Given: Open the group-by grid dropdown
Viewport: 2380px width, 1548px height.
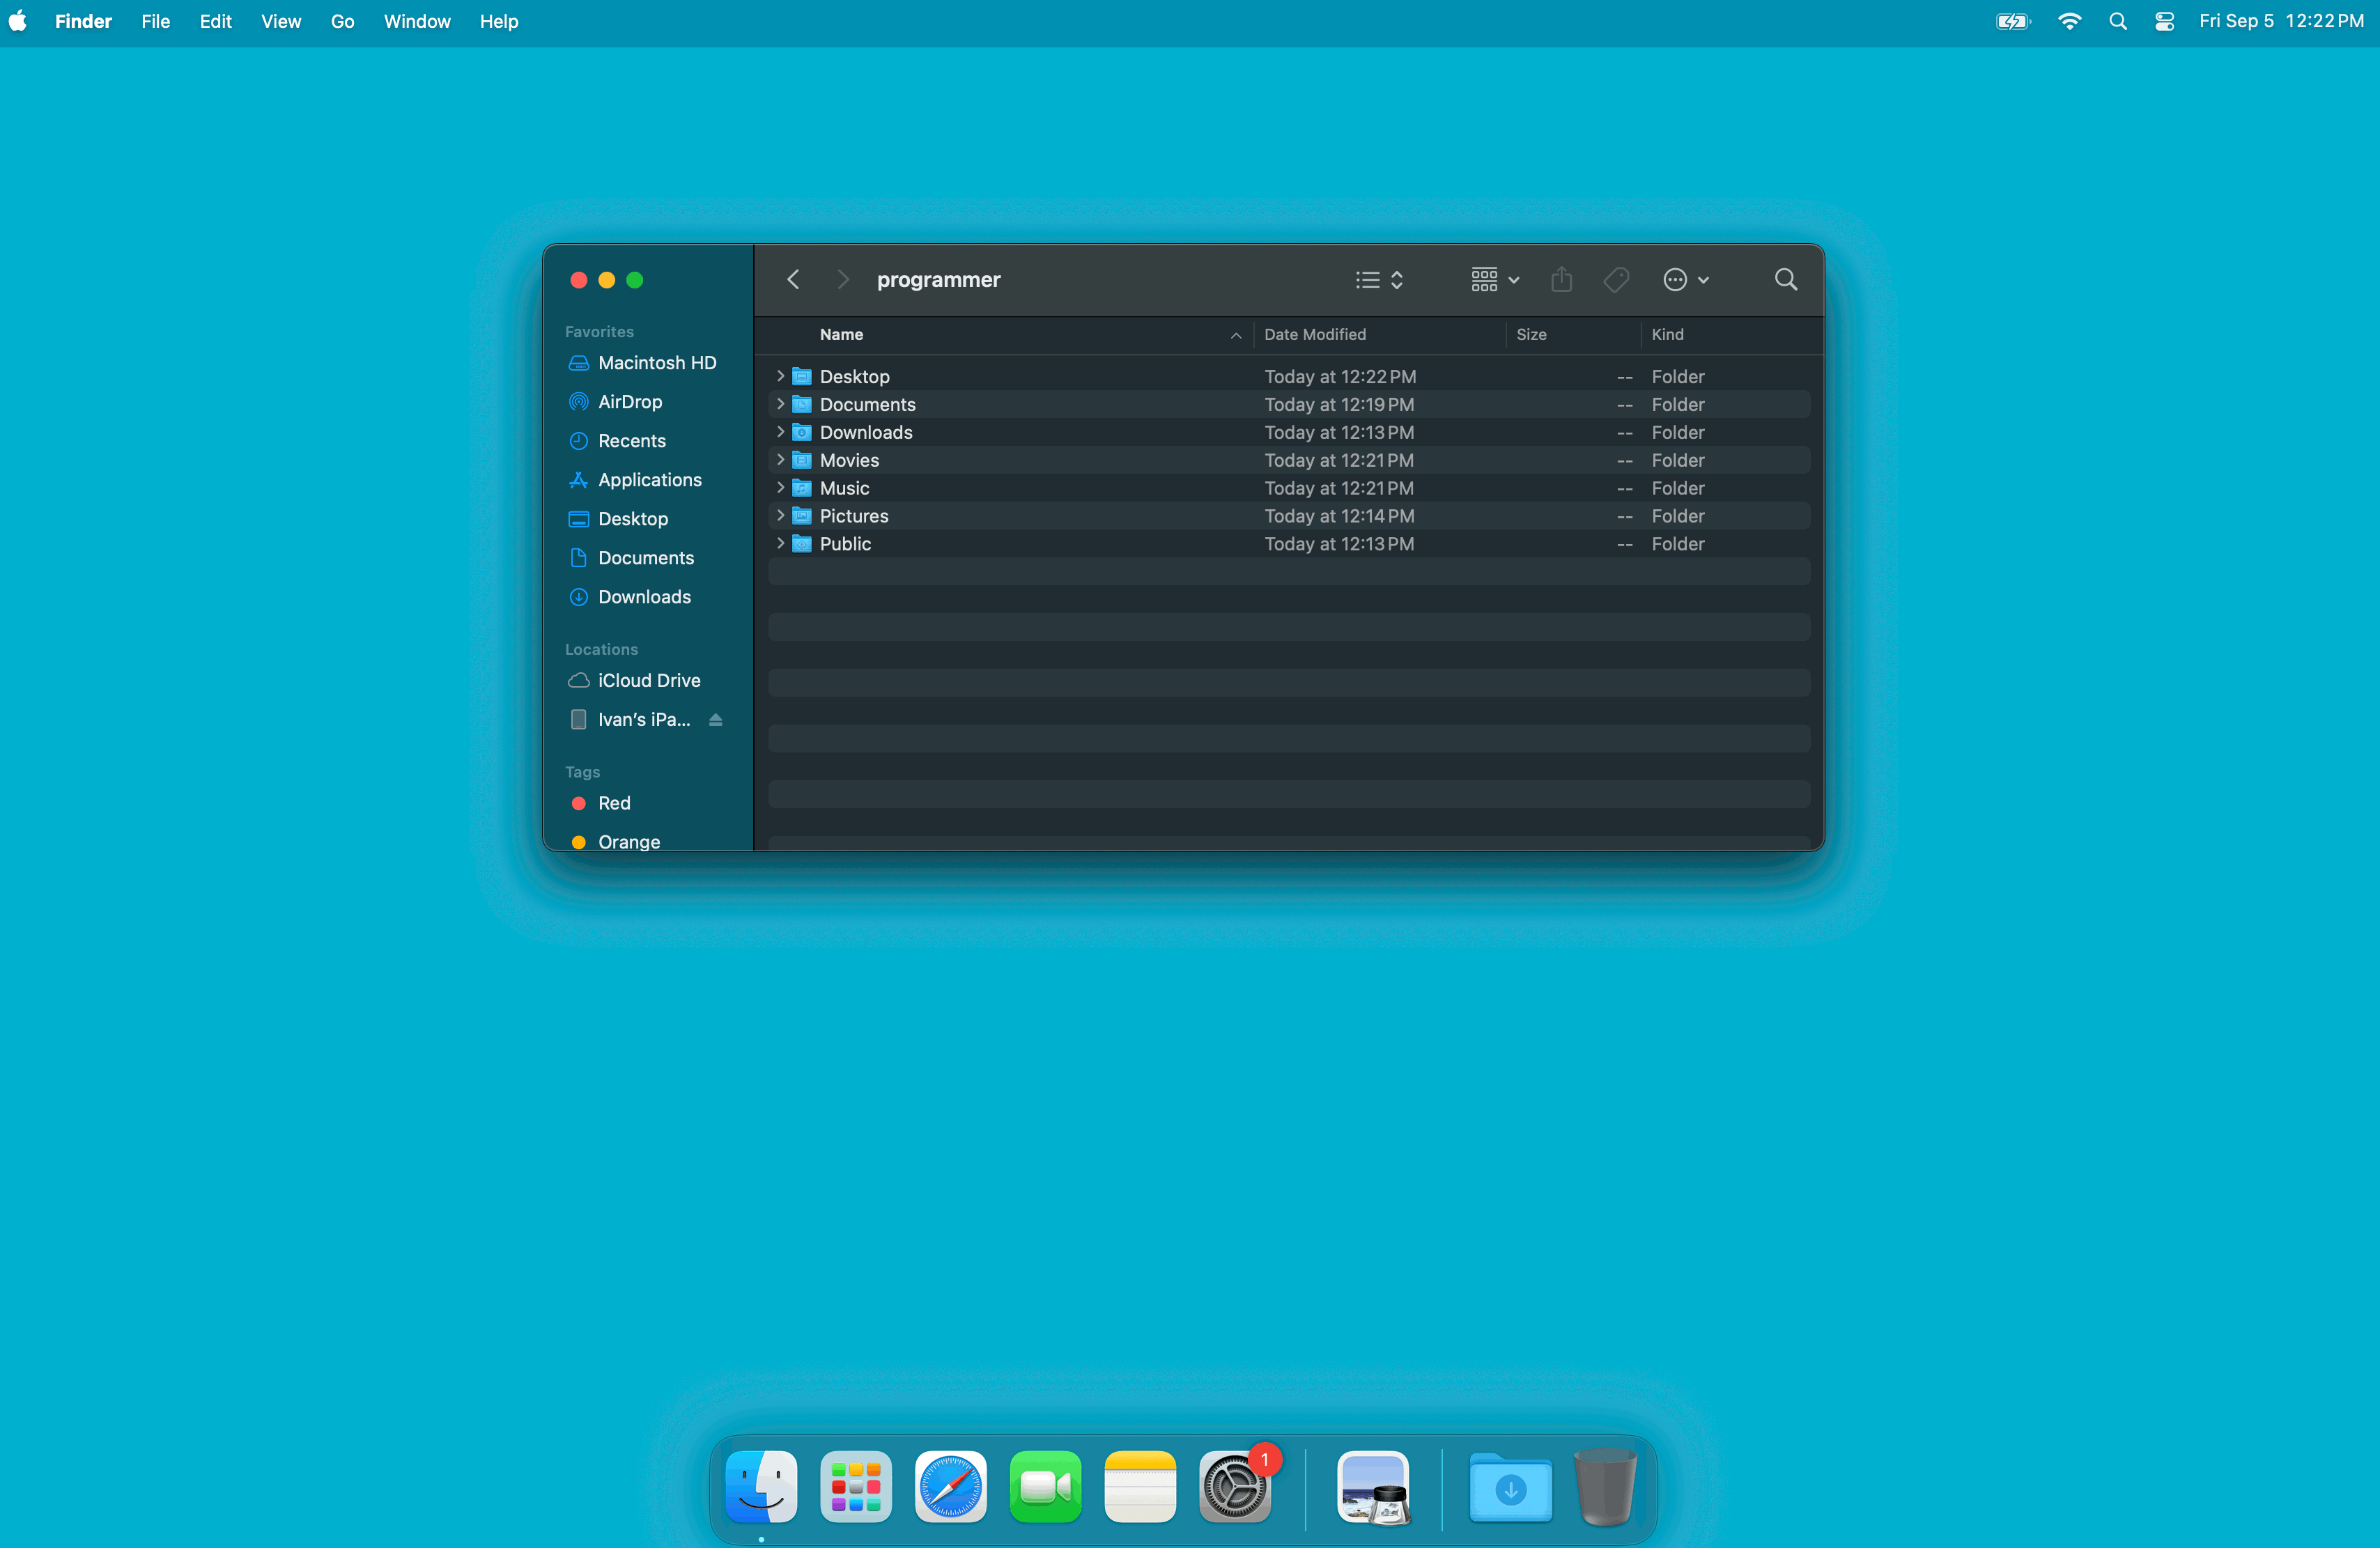Looking at the screenshot, I should click(1495, 280).
